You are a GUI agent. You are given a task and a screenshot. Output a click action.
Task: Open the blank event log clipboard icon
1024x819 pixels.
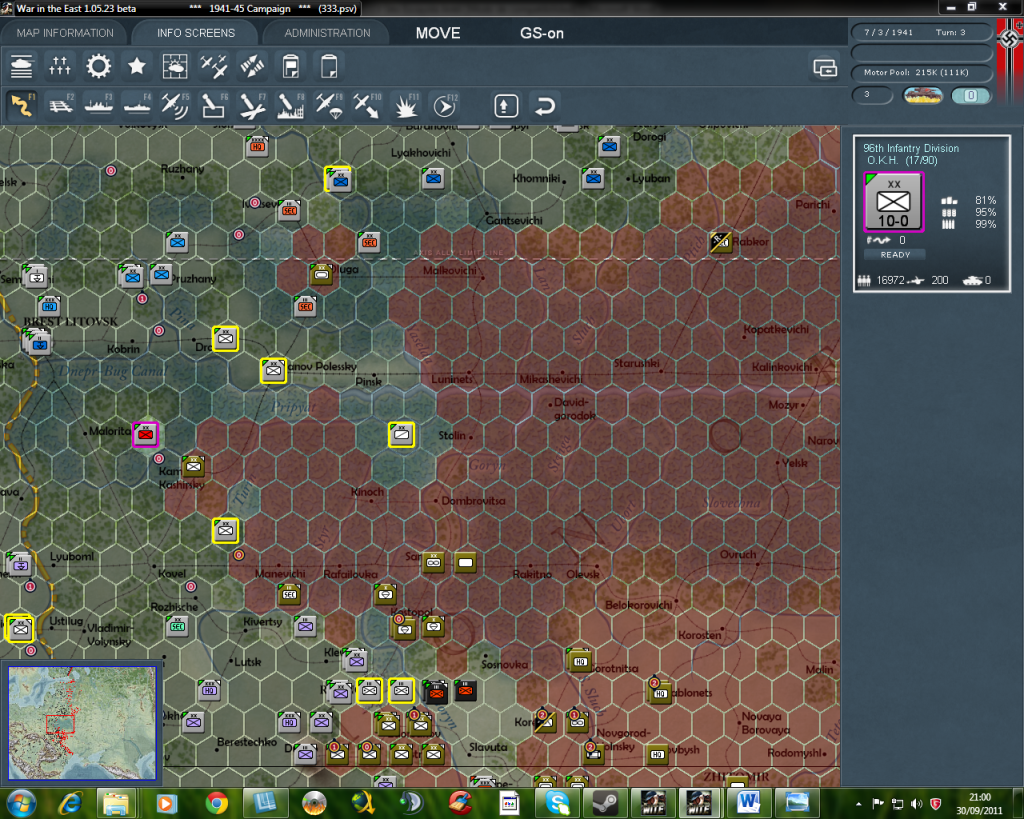click(329, 66)
